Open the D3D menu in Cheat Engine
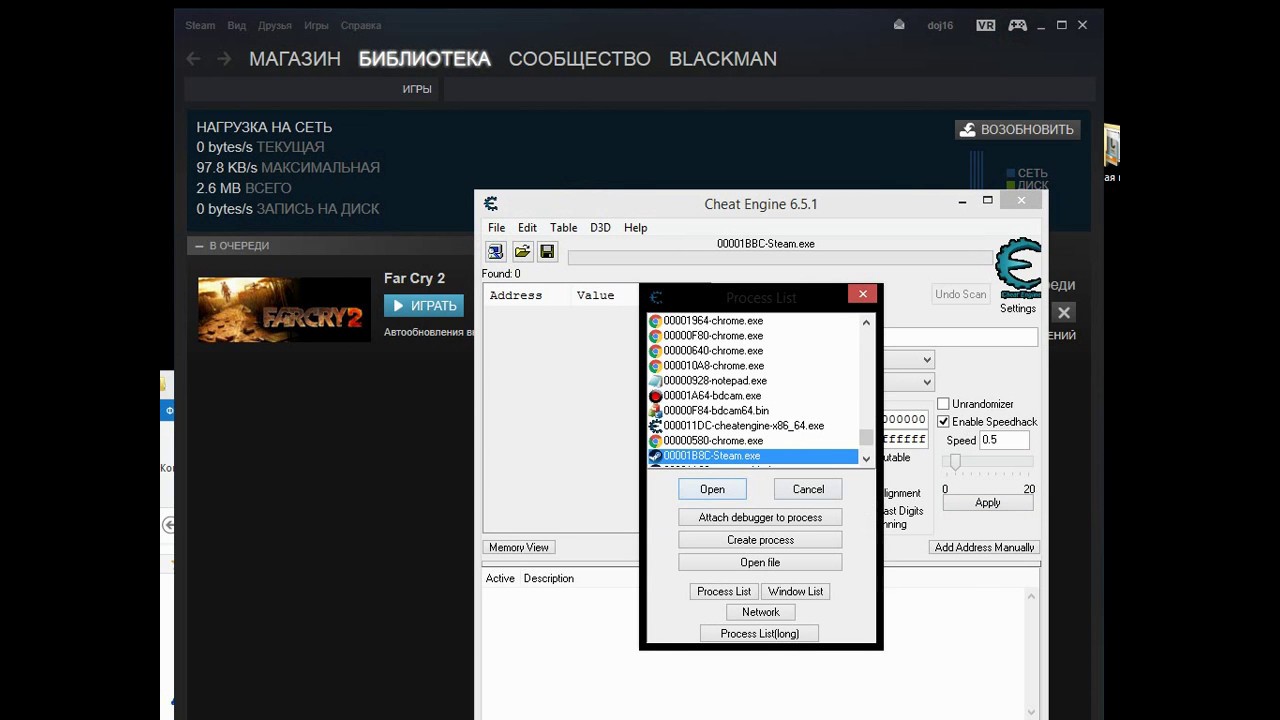Viewport: 1280px width, 720px height. tap(600, 228)
